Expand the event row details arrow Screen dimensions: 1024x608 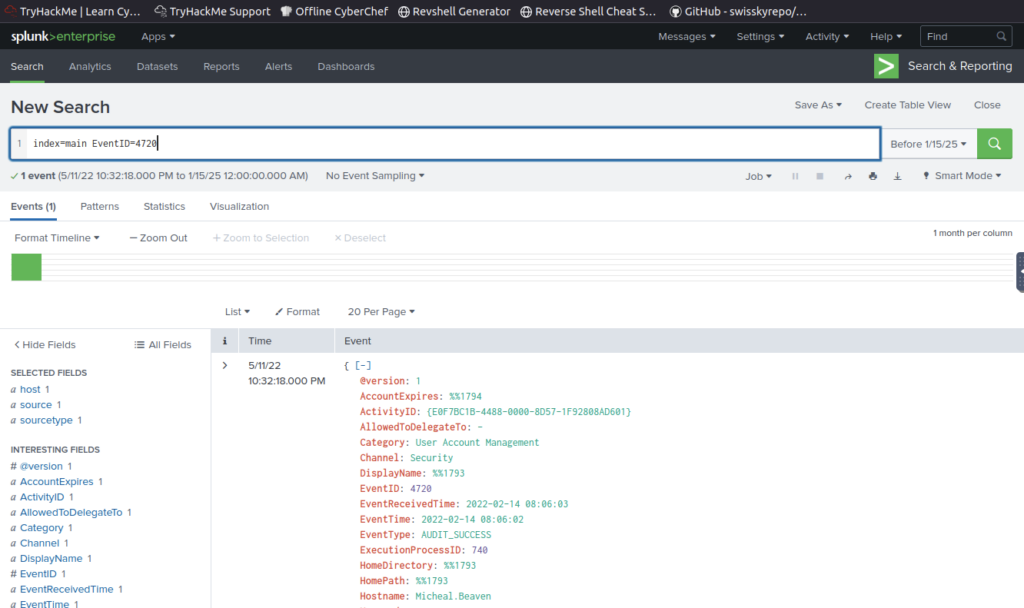click(x=225, y=366)
